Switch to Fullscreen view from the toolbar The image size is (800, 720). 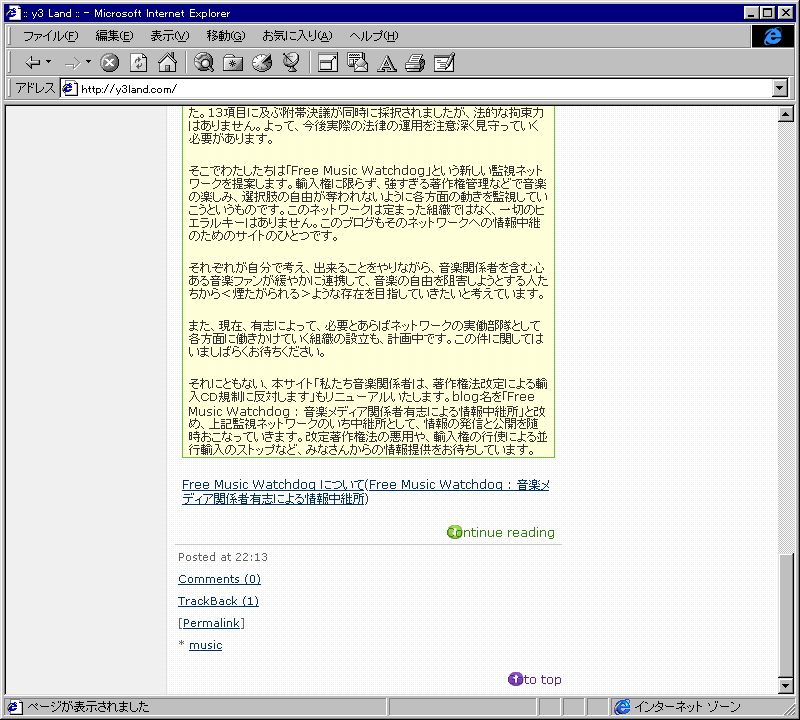328,63
